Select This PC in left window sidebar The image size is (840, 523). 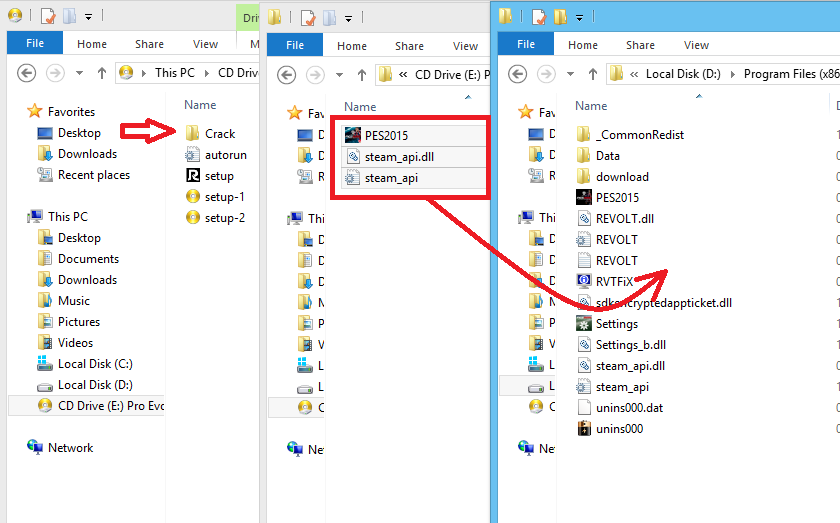point(58,216)
